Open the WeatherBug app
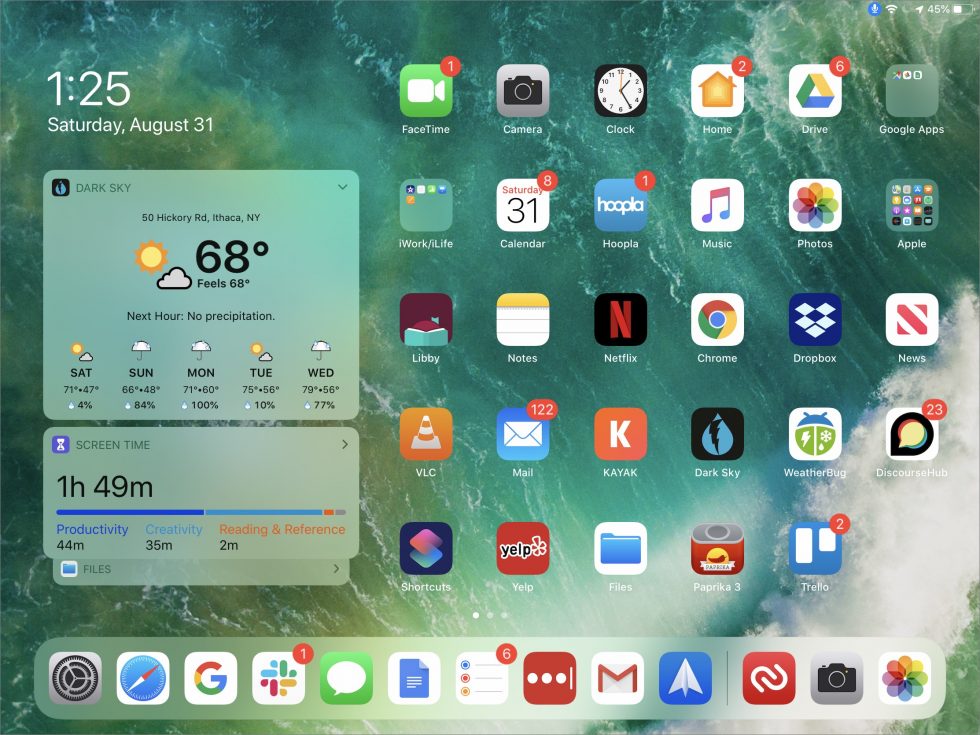Screen dimensions: 980x735 coord(814,434)
